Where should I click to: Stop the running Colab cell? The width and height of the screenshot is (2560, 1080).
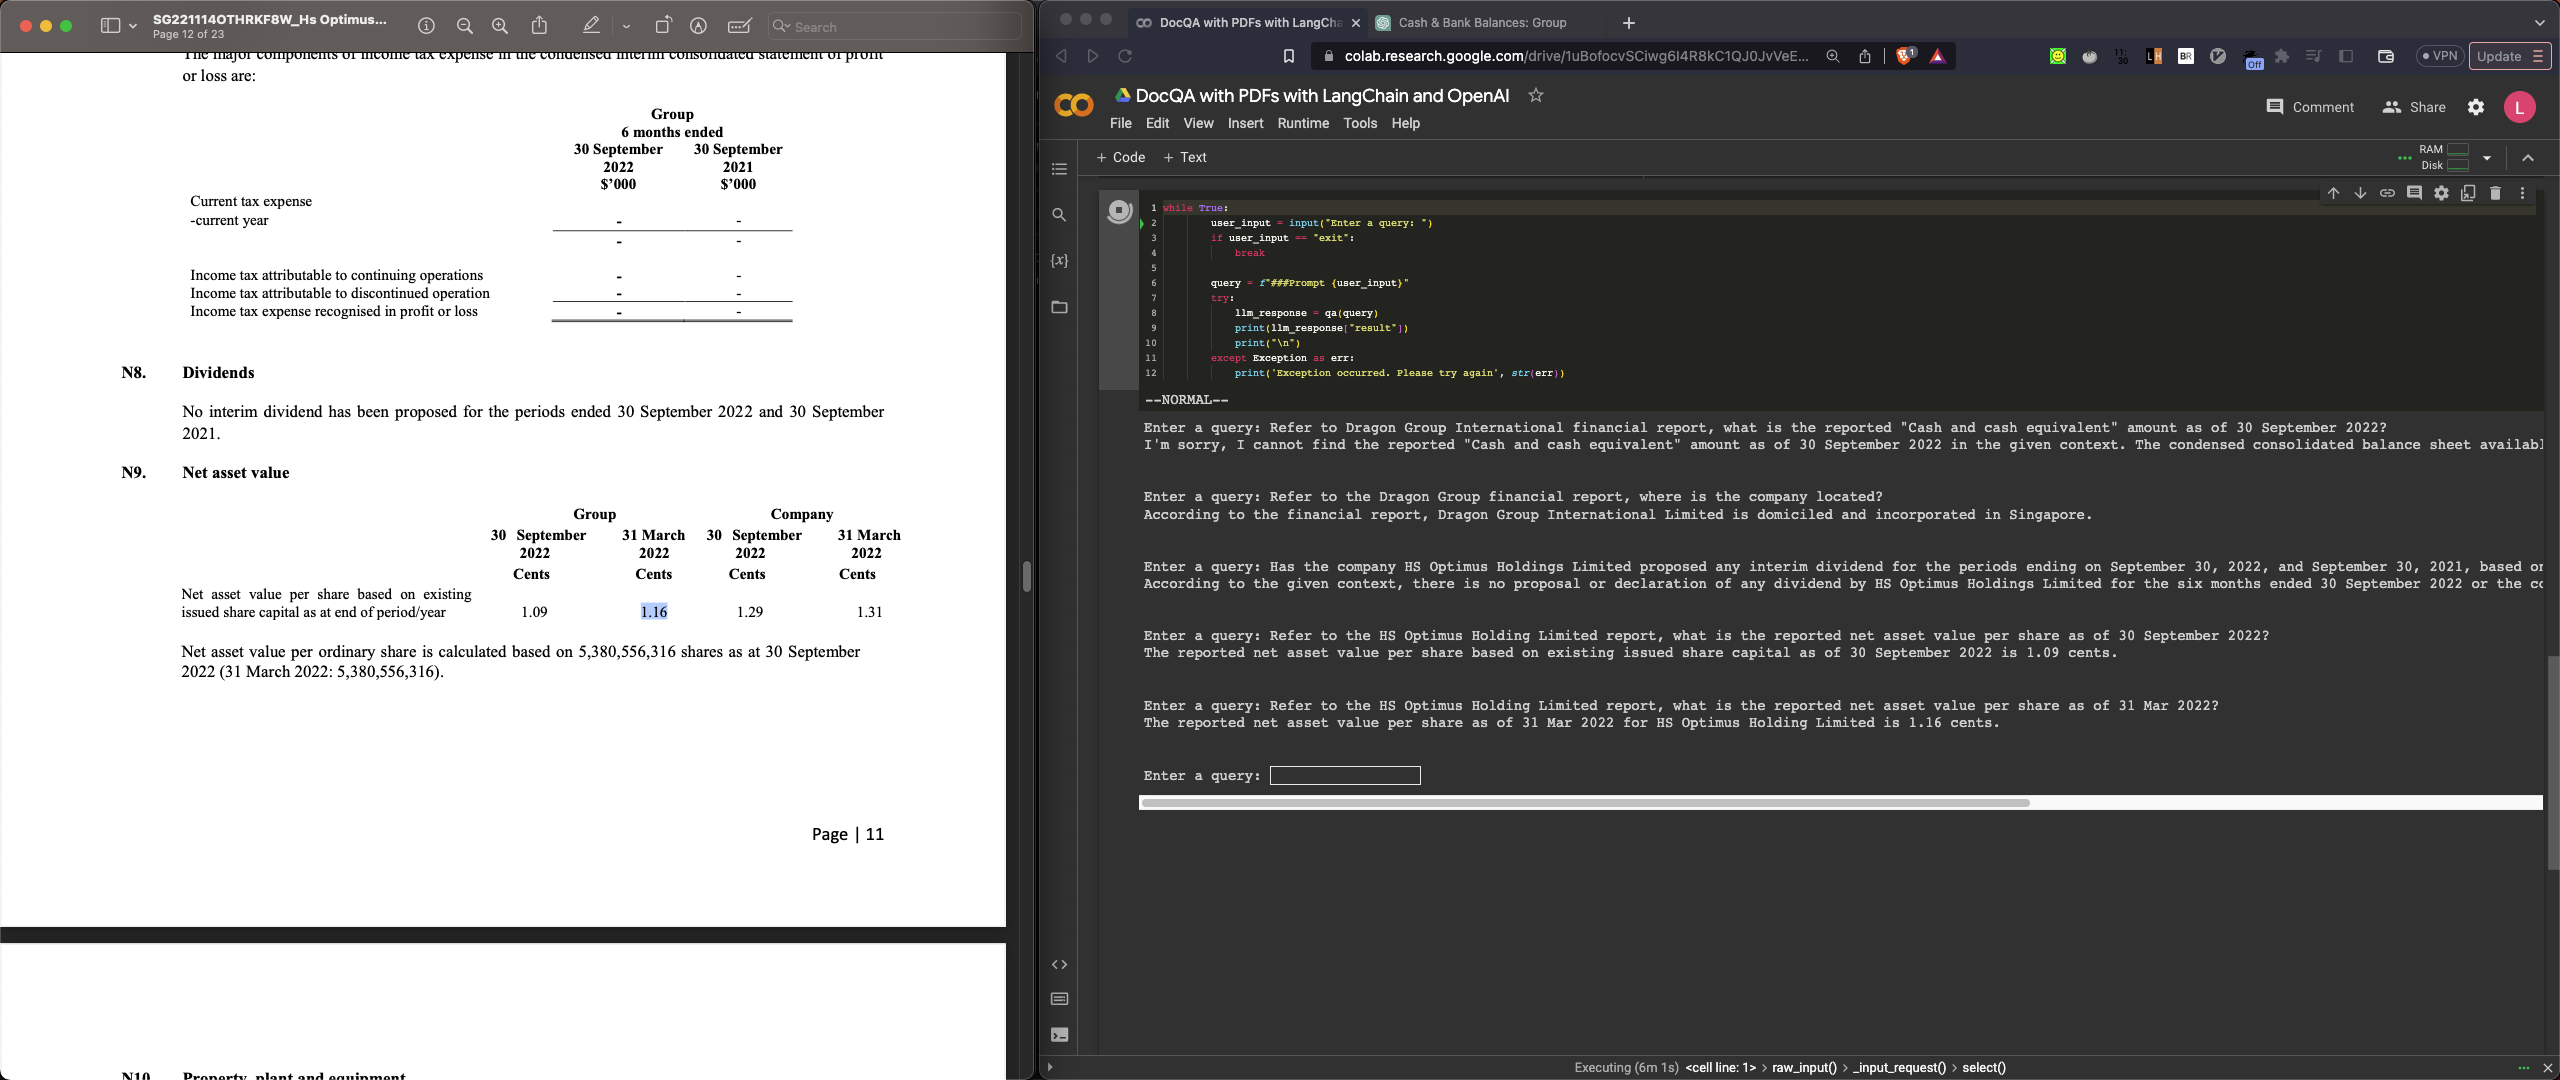coord(1119,210)
